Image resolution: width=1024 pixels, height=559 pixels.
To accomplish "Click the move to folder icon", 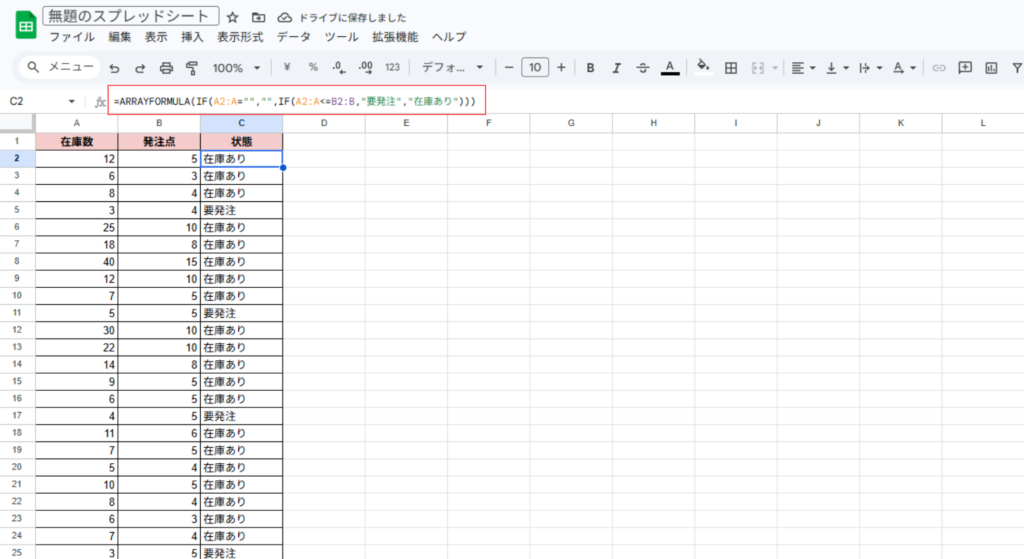I will pyautogui.click(x=258, y=17).
